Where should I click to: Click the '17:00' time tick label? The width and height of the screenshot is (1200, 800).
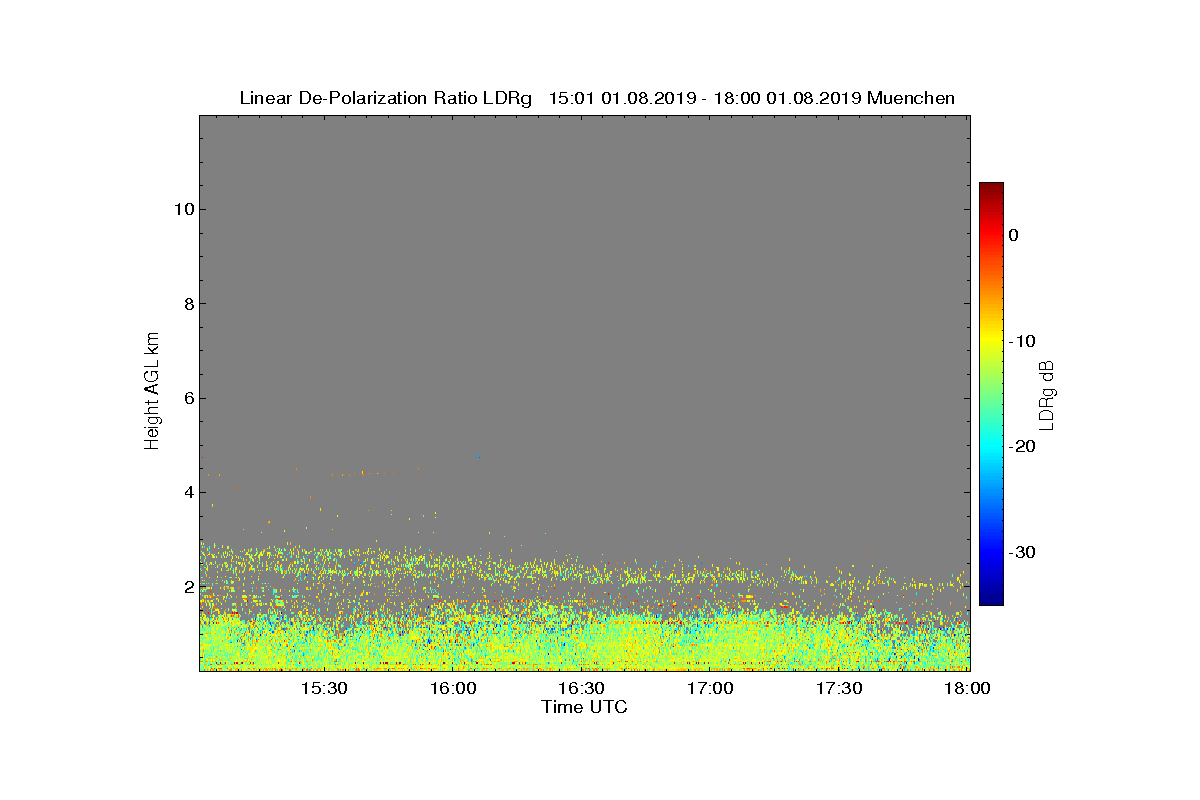(711, 689)
